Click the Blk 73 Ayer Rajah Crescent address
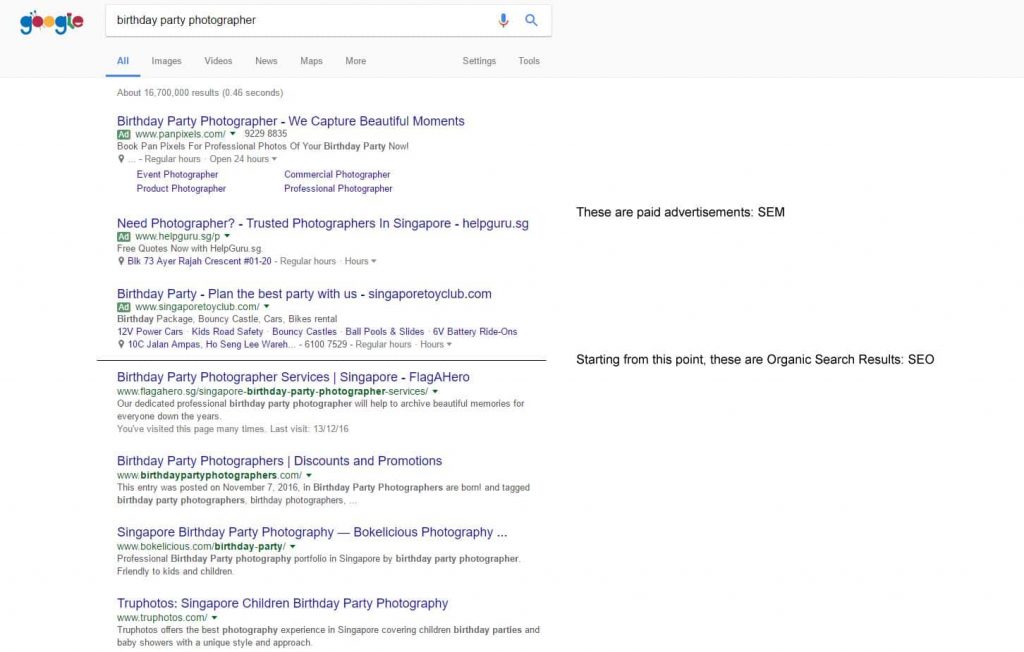 pos(199,261)
